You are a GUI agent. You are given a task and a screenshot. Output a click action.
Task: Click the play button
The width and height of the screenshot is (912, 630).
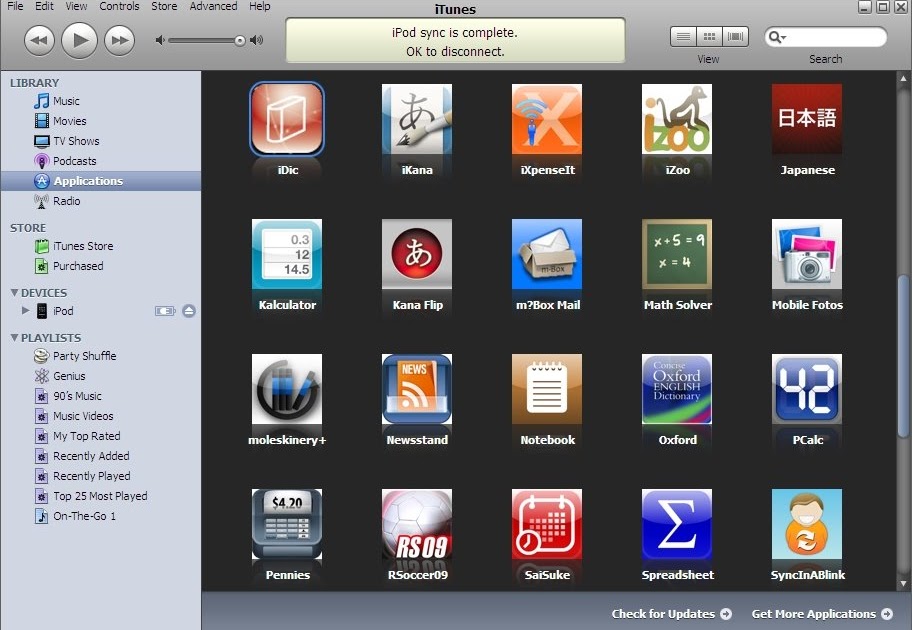79,40
